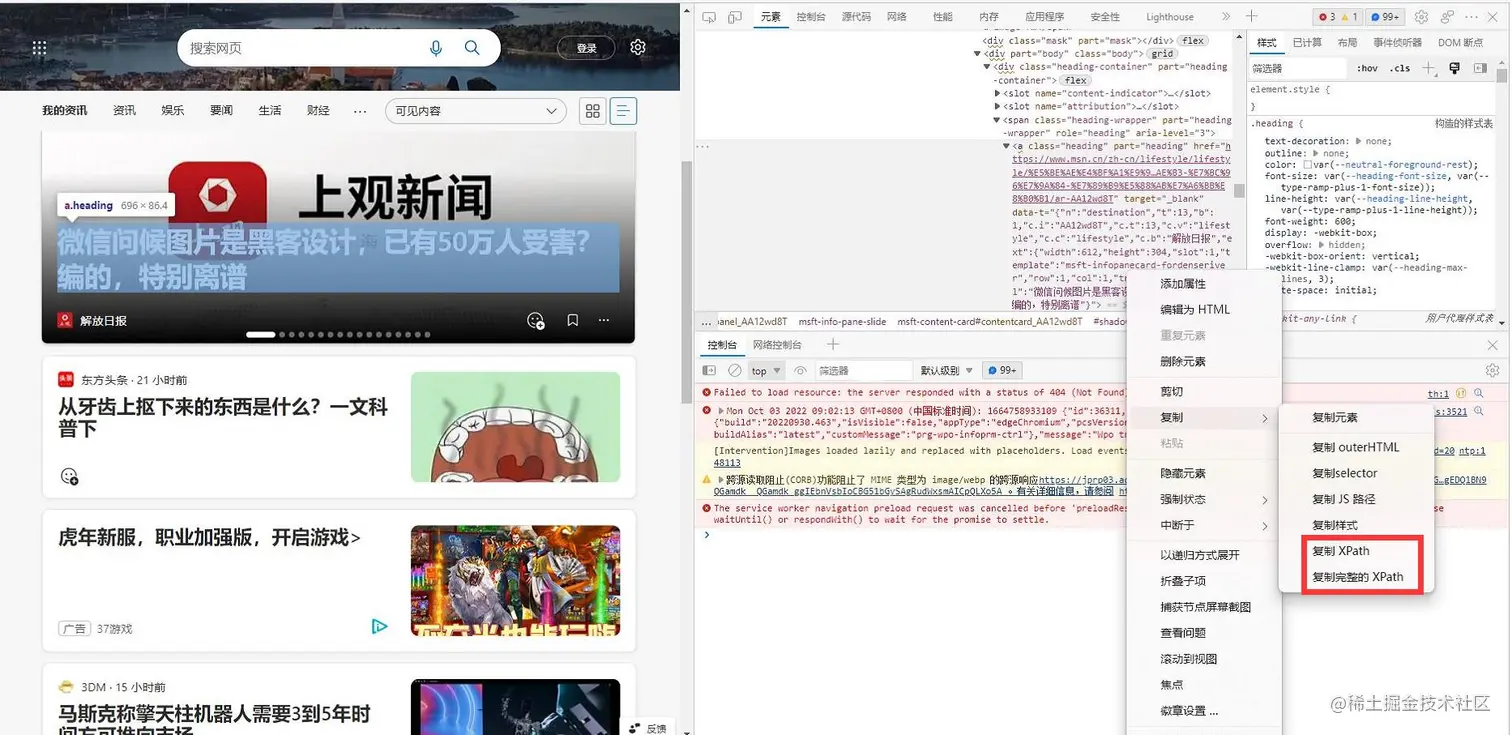Clear the console with the circle-slash icon
Image resolution: width=1512 pixels, height=735 pixels.
735,370
